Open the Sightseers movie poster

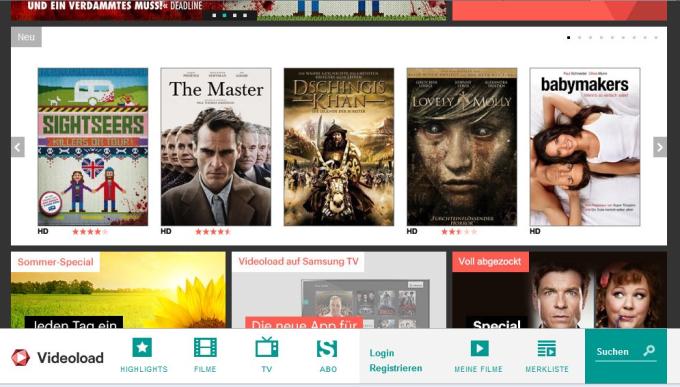point(93,147)
